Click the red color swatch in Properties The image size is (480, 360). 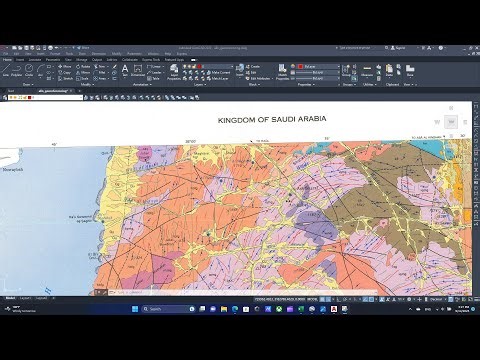pyautogui.click(x=300, y=66)
